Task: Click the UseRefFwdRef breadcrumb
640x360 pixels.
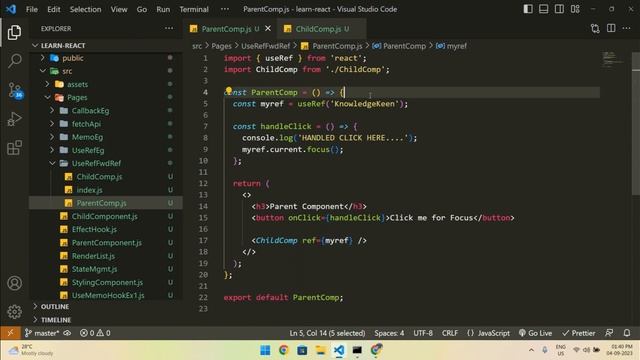Action: [x=265, y=46]
